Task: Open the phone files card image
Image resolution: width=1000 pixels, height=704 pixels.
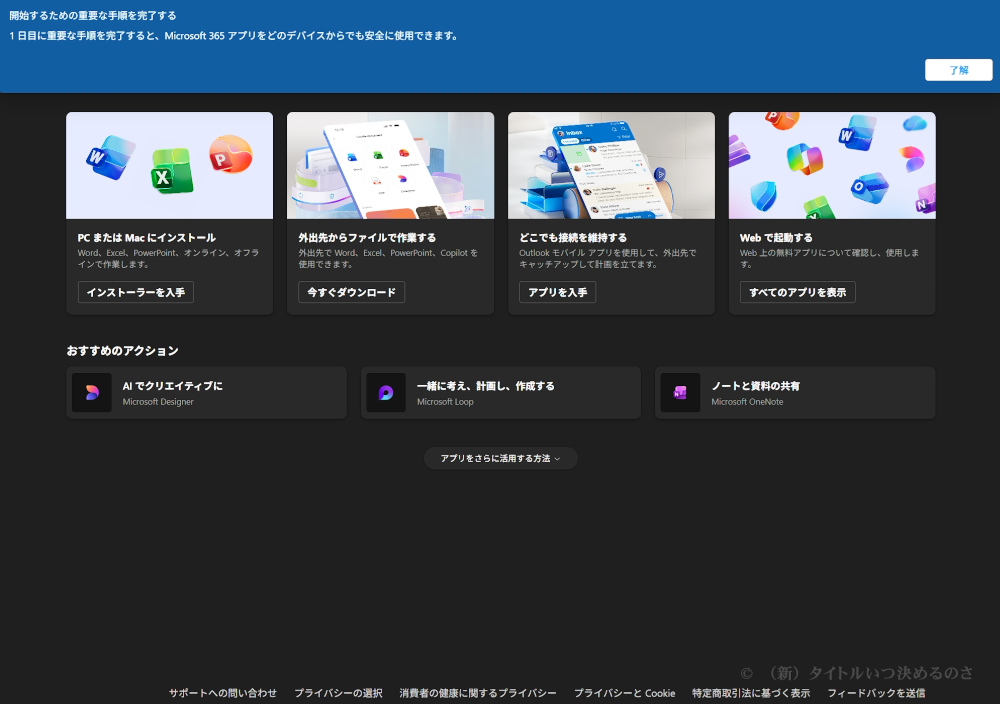Action: (390, 166)
